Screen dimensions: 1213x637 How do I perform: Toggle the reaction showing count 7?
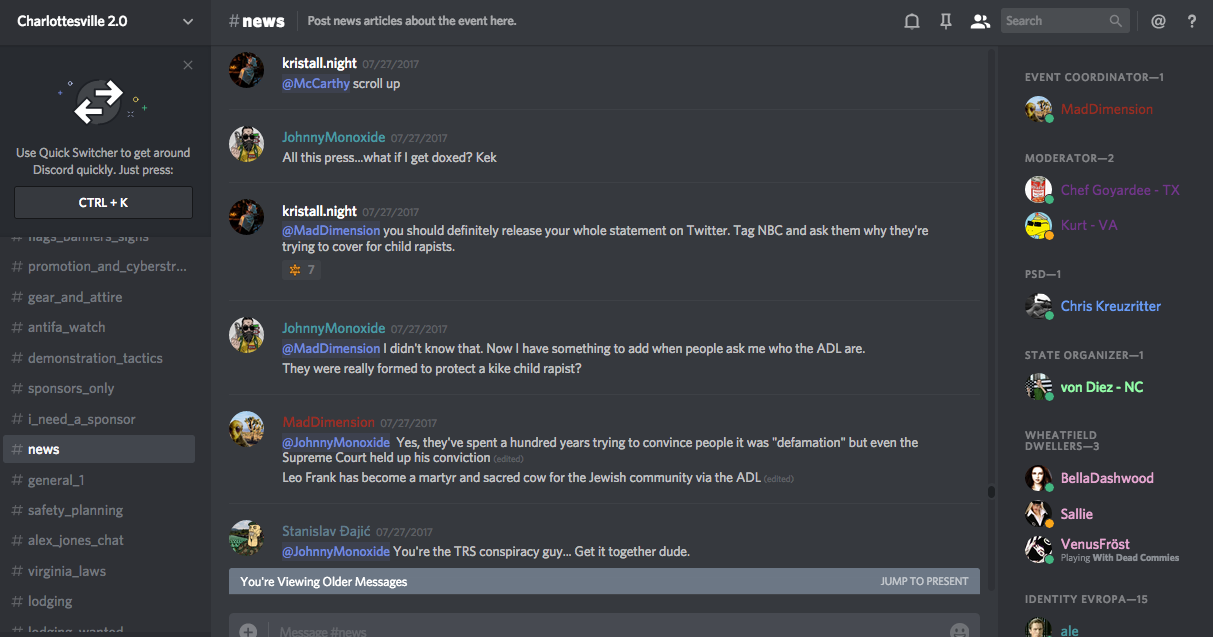click(302, 270)
